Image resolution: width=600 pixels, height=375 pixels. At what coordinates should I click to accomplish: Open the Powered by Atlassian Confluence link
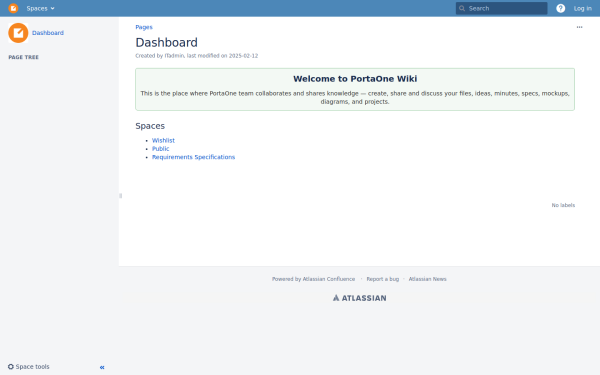(313, 279)
